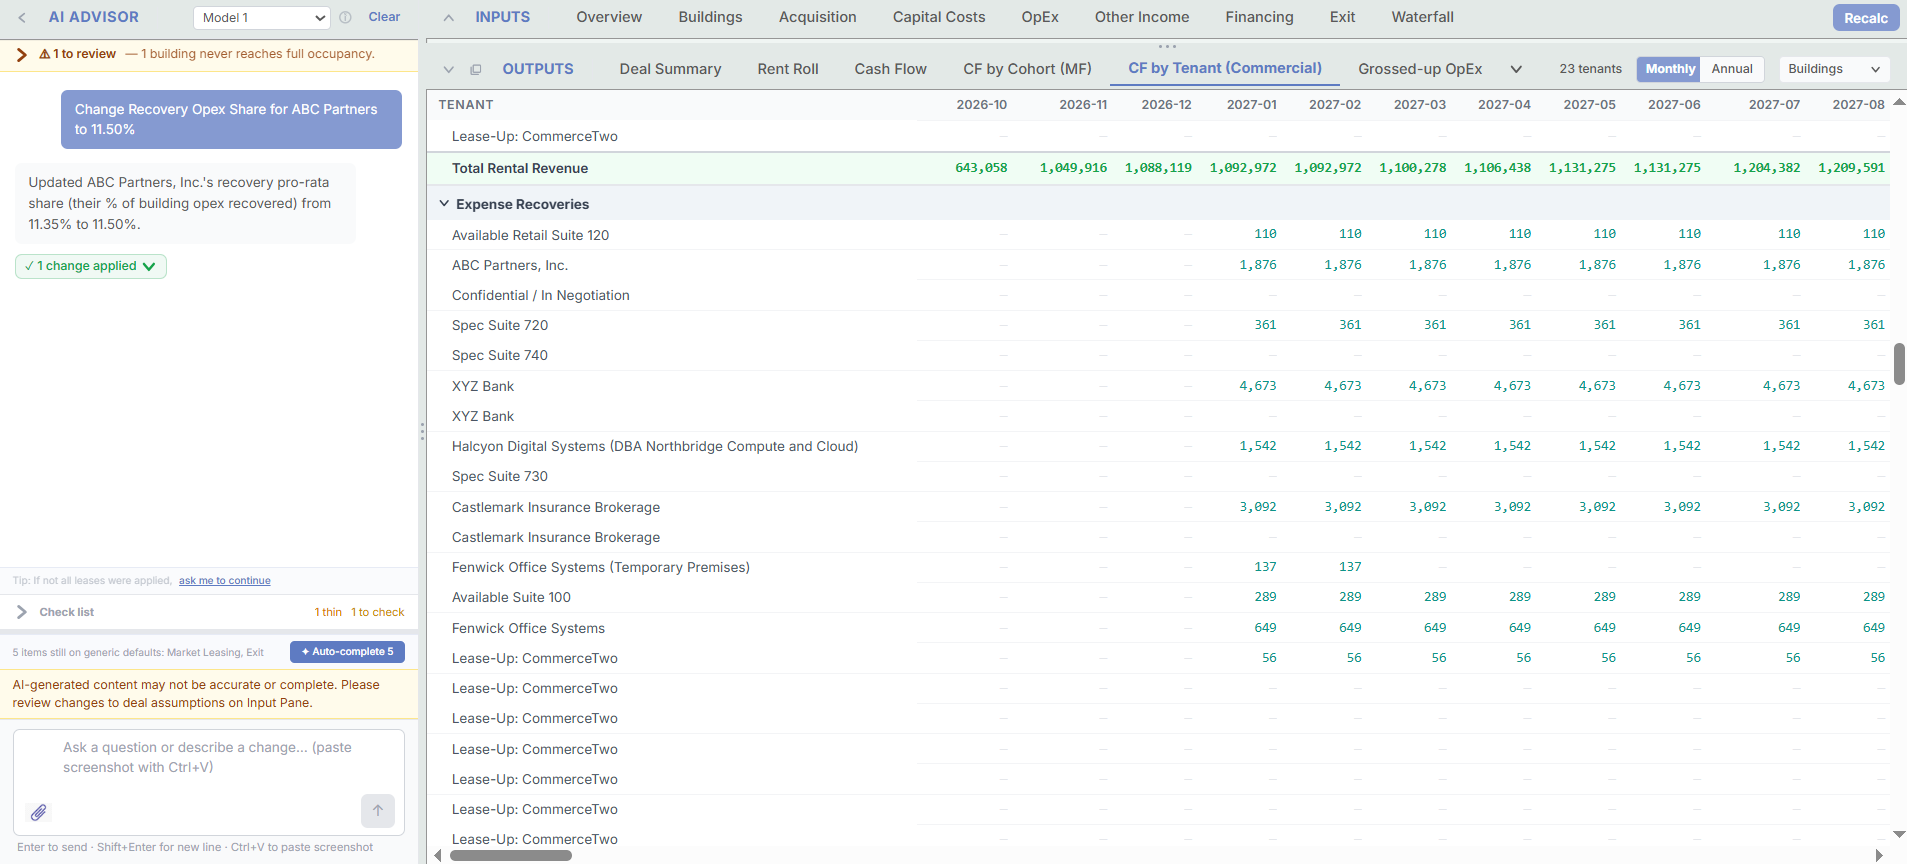1907x864 pixels.
Task: Click the table scroll-down arrow
Action: coord(1899,834)
